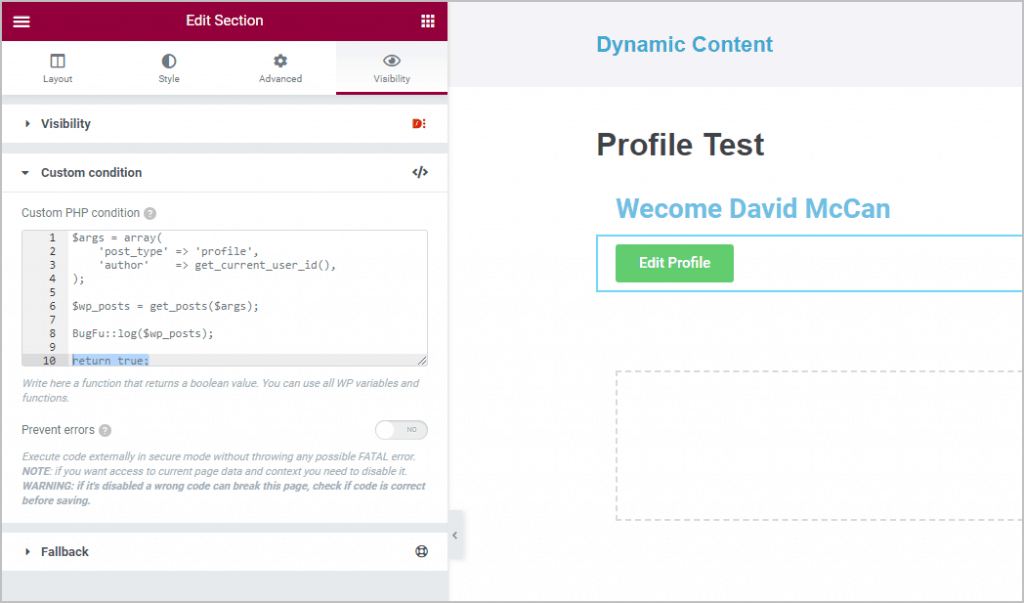Screen dimensions: 1024x603
Task: Expand the Visibility section
Action: [225, 123]
